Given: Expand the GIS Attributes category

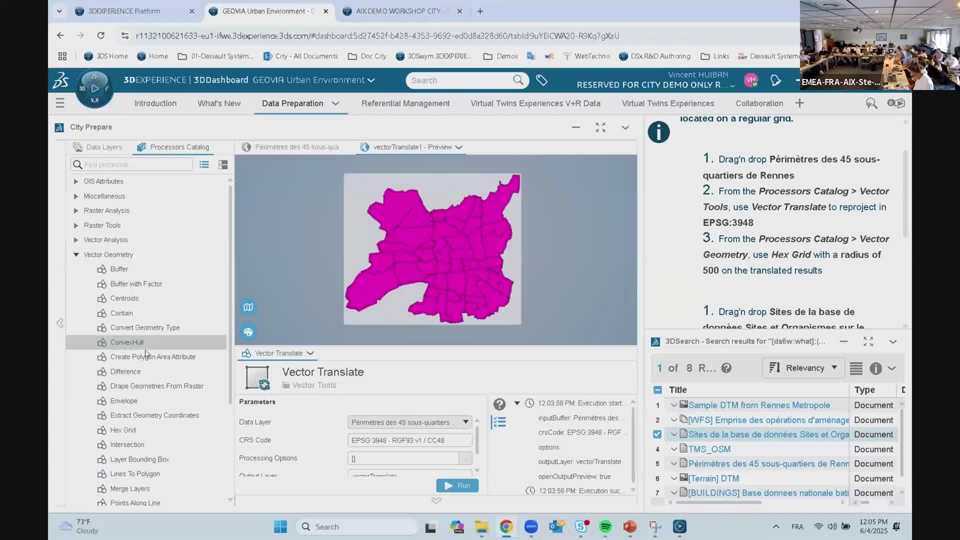Looking at the screenshot, I should coord(76,182).
